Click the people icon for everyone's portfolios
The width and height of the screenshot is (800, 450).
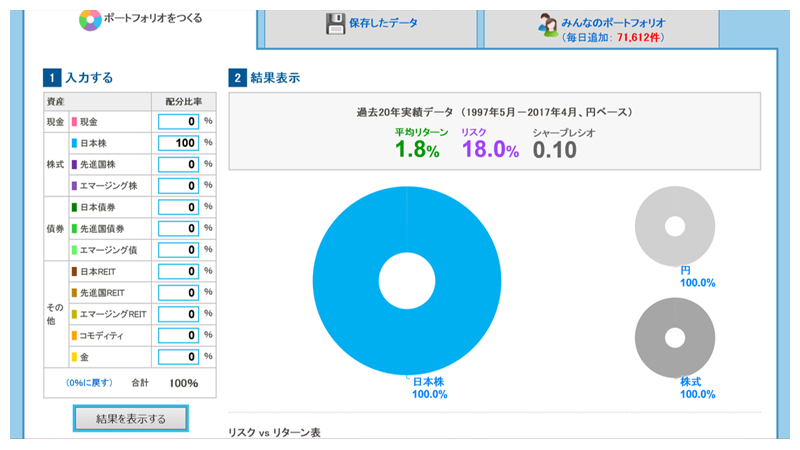click(x=547, y=25)
